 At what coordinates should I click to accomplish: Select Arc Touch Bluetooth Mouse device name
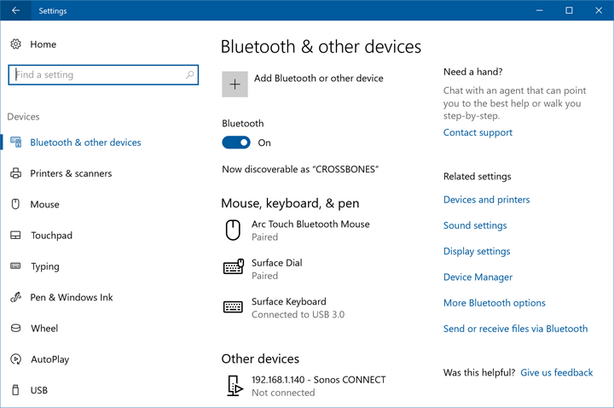pyautogui.click(x=311, y=224)
